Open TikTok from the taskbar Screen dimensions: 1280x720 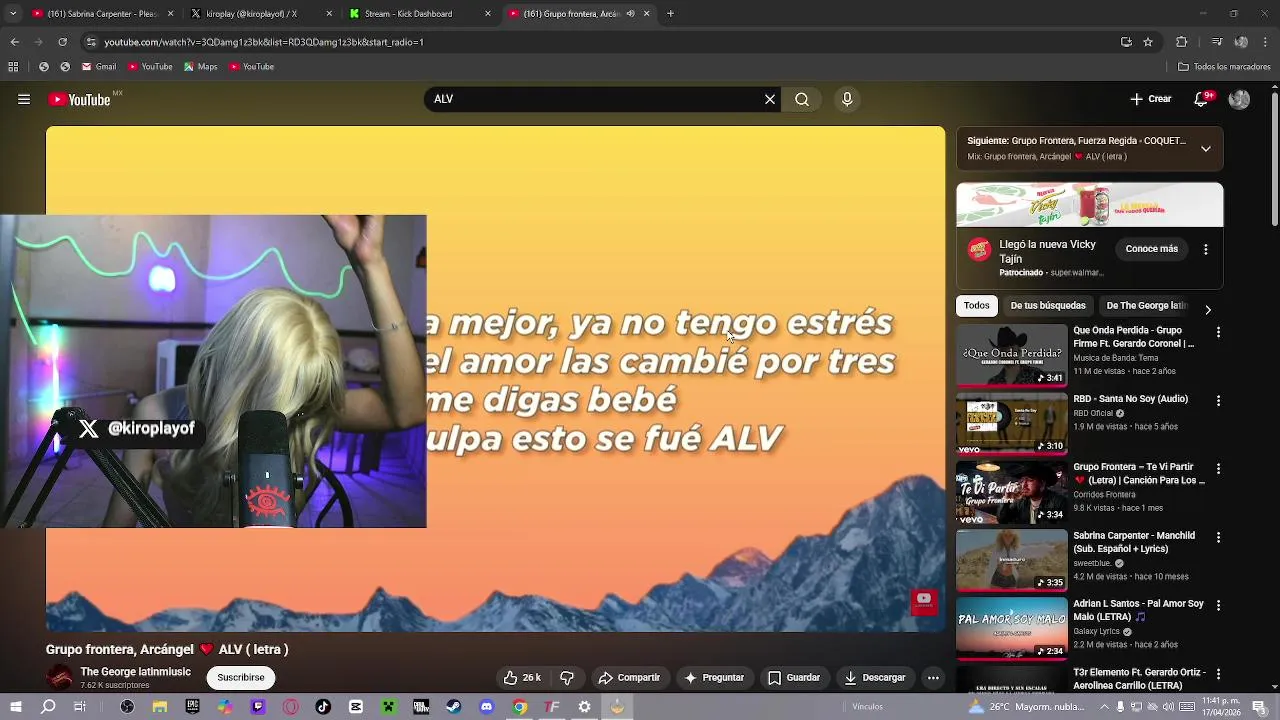[x=323, y=707]
